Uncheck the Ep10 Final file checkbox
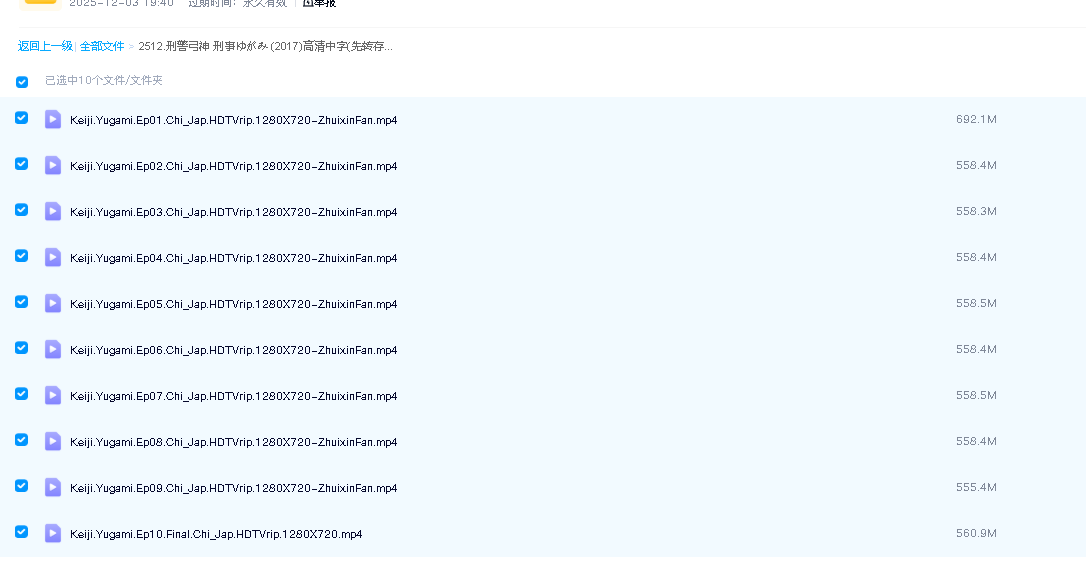The width and height of the screenshot is (1086, 578). point(21,532)
